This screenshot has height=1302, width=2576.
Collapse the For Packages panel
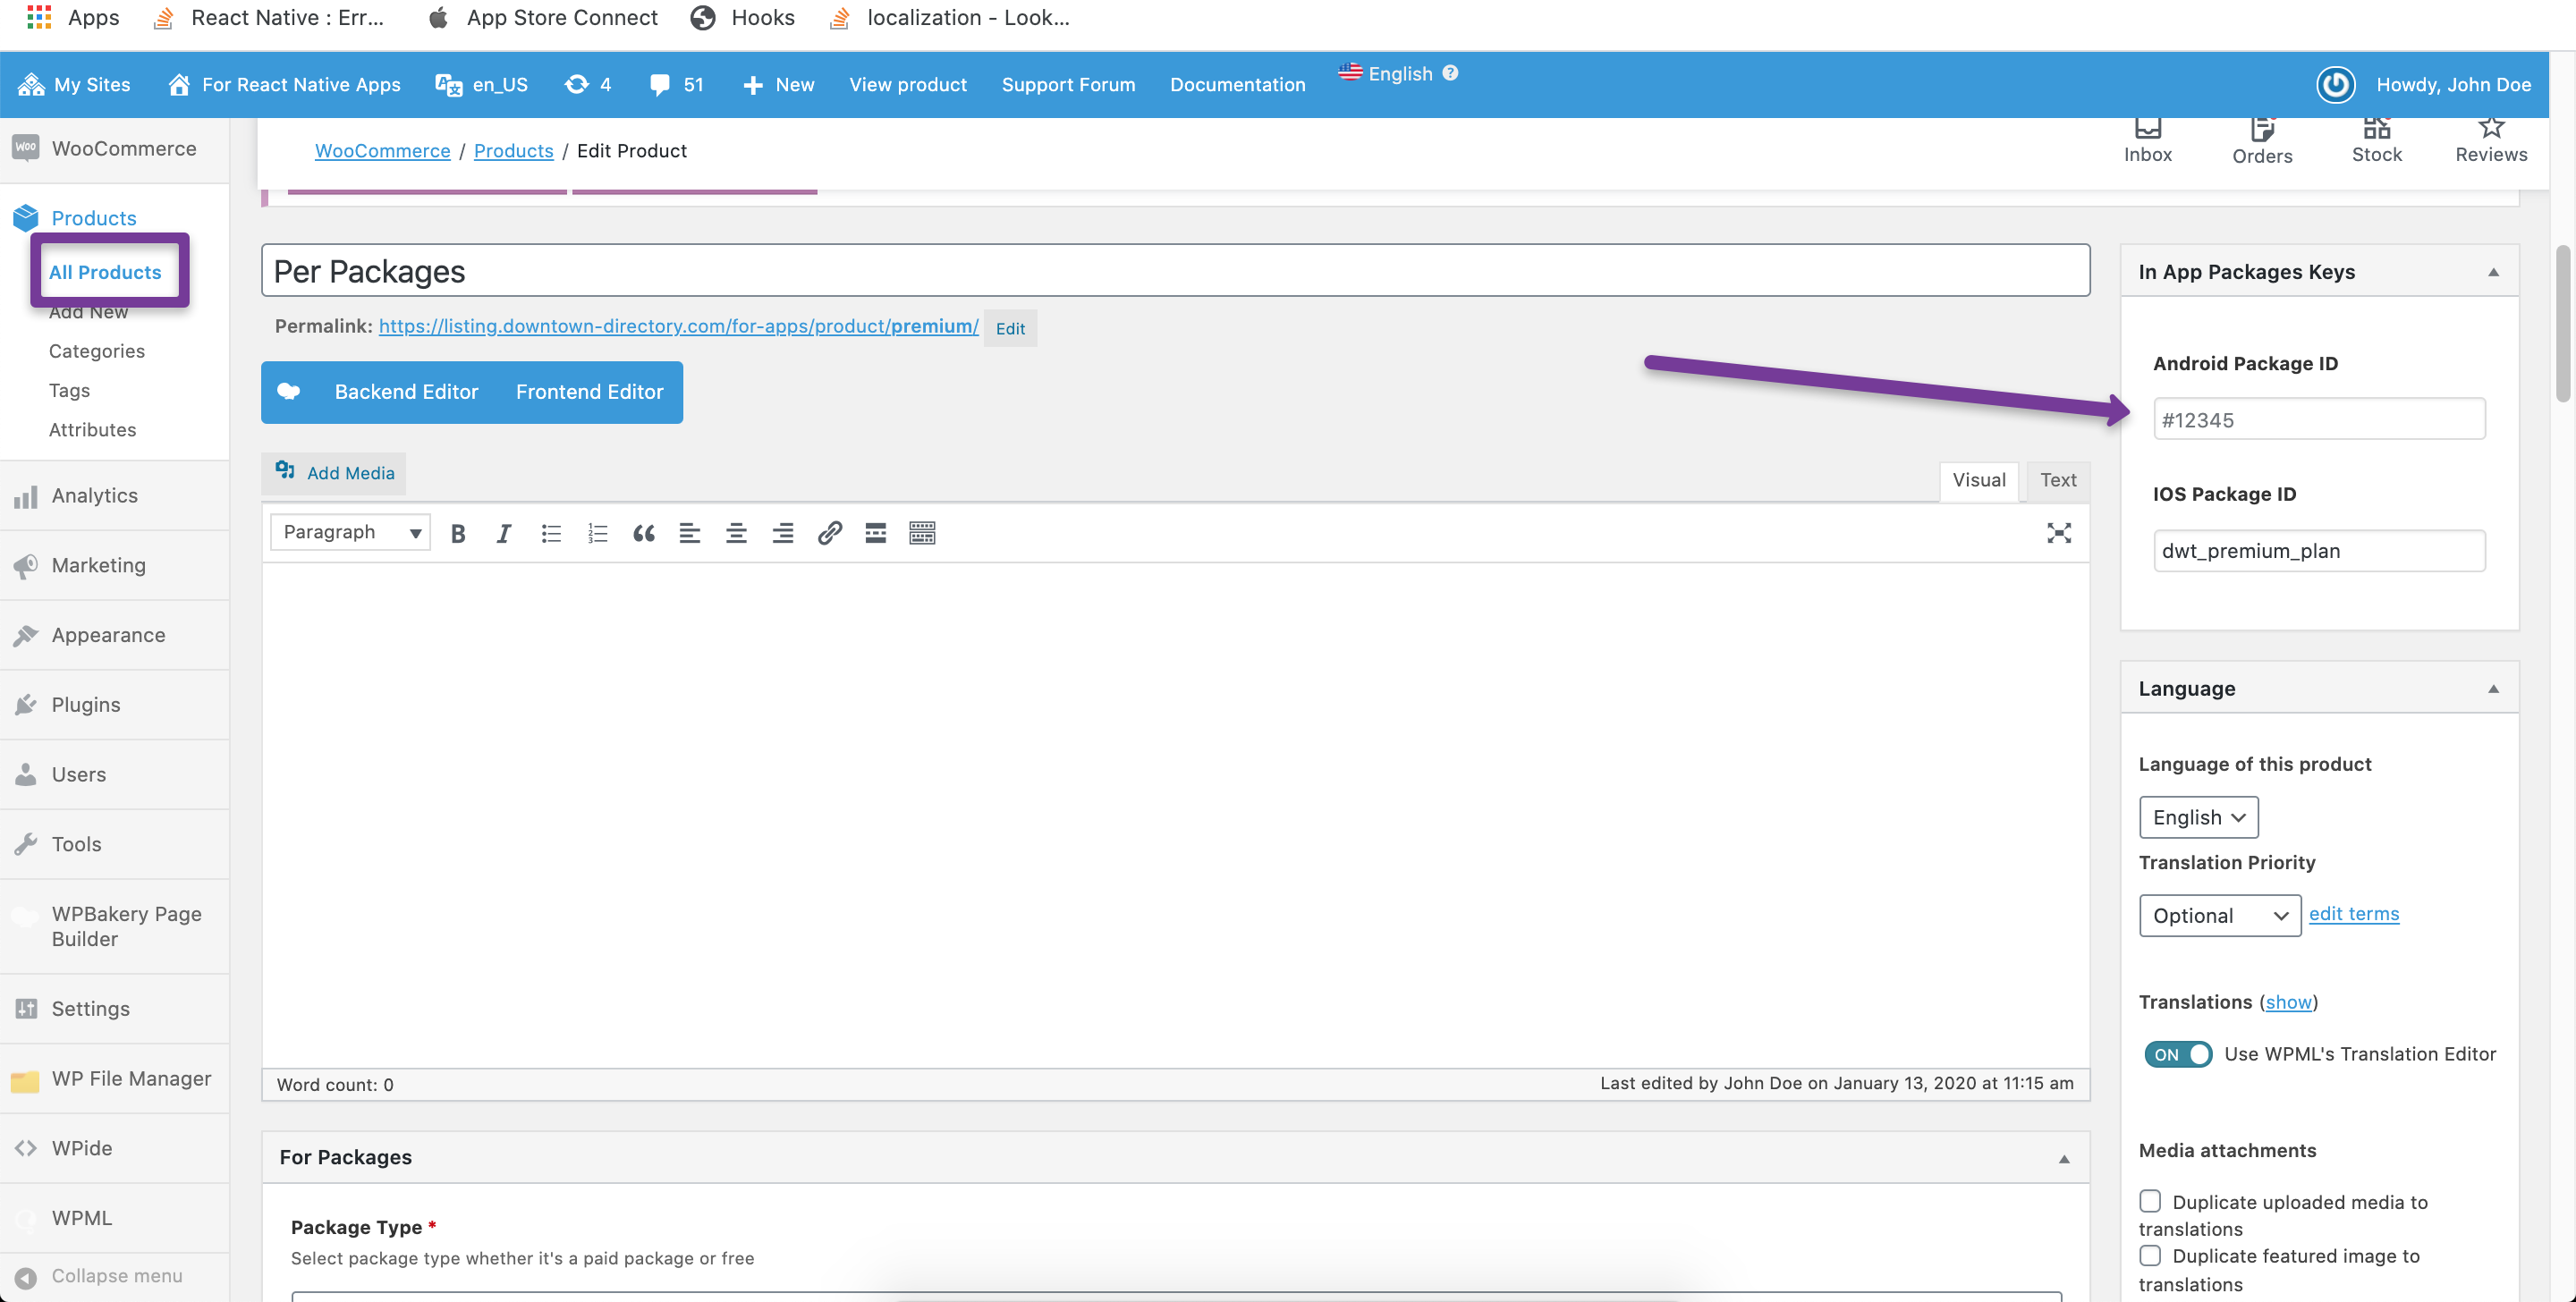tap(2064, 1159)
